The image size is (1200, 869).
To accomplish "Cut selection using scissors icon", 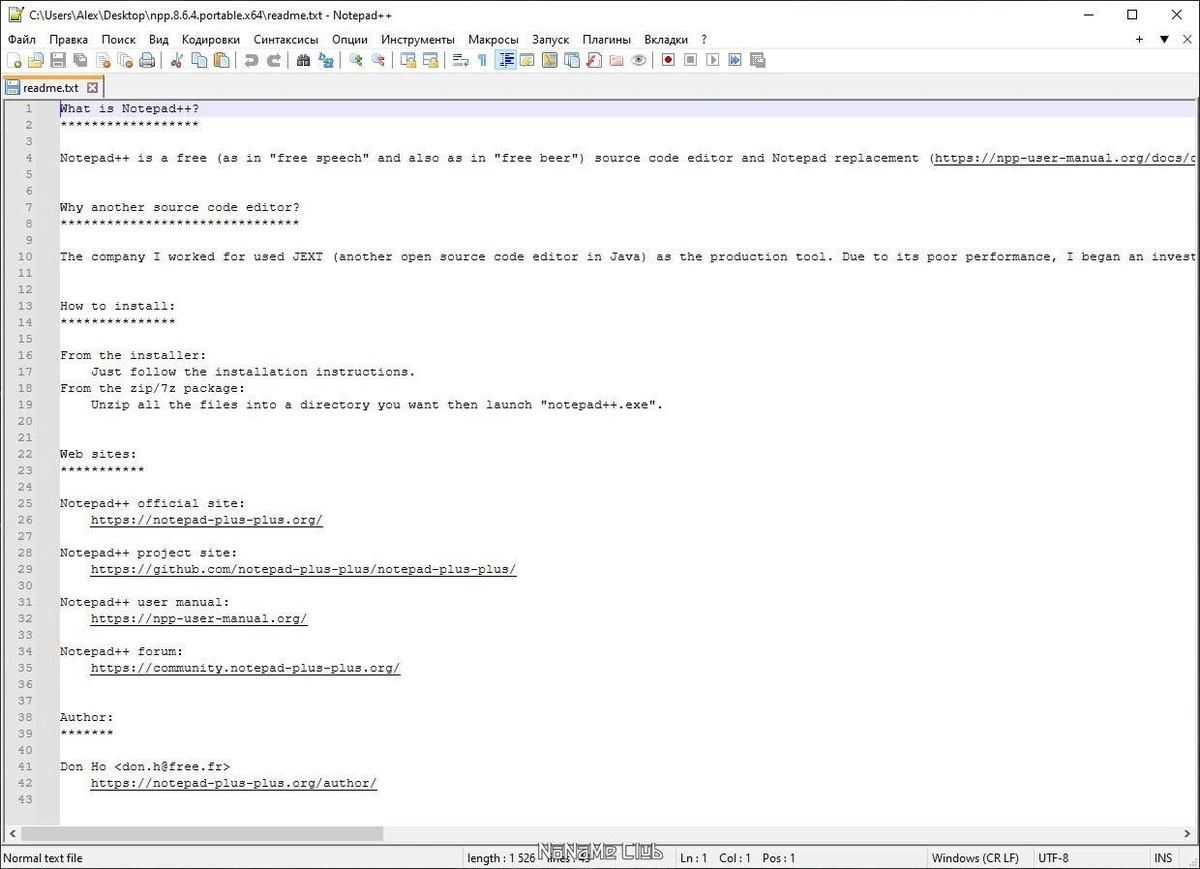I will [176, 60].
